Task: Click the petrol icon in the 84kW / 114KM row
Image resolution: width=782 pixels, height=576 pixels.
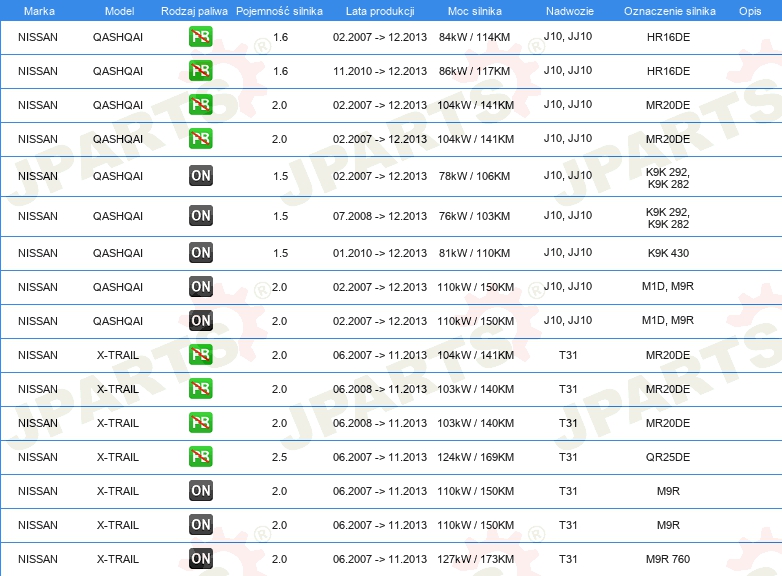Action: point(200,36)
